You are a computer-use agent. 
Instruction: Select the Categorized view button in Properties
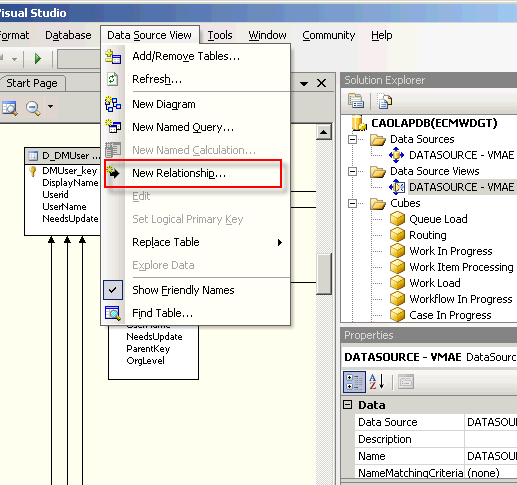[354, 382]
